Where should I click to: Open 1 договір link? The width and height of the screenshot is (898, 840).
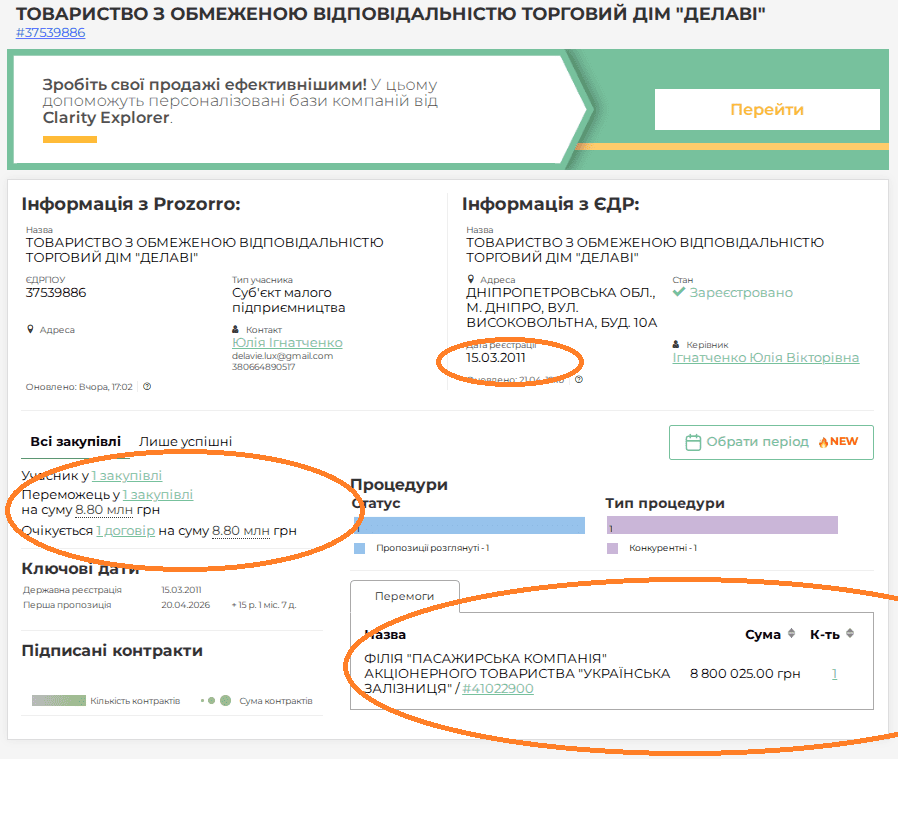pyautogui.click(x=125, y=531)
